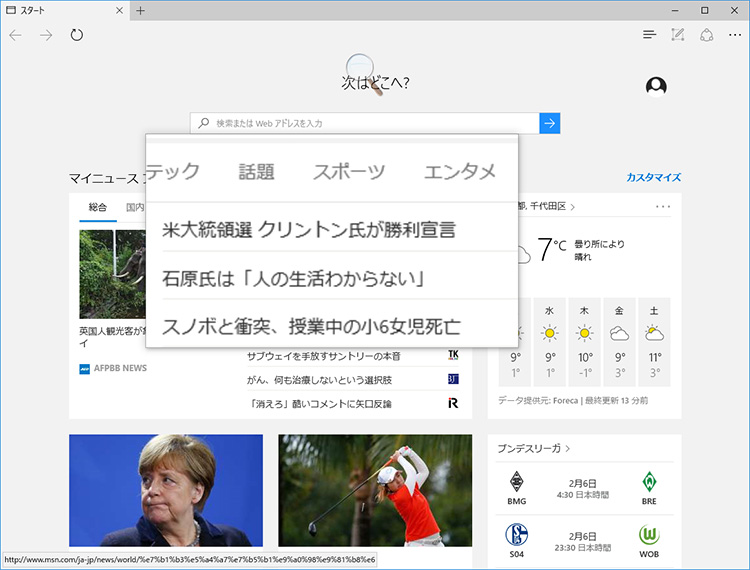The width and height of the screenshot is (750, 570).
Task: Open the サブウェイを手放すサントリー headline
Action: (x=324, y=356)
